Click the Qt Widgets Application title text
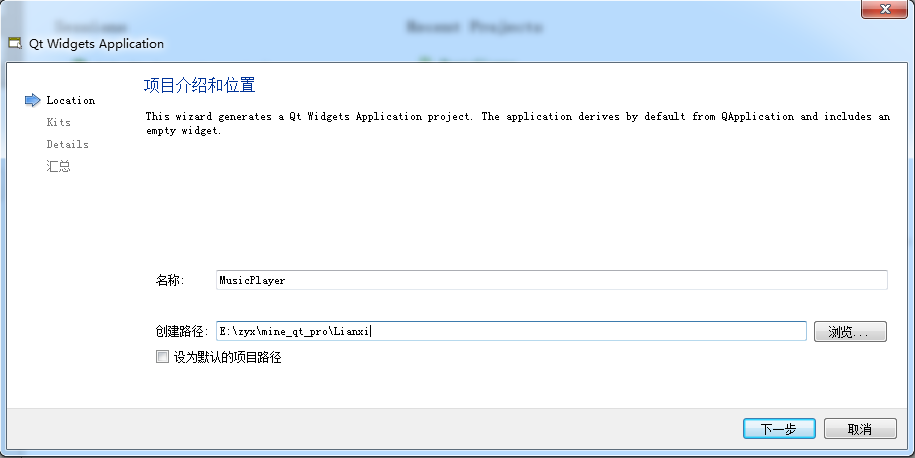The image size is (915, 458). coord(96,44)
